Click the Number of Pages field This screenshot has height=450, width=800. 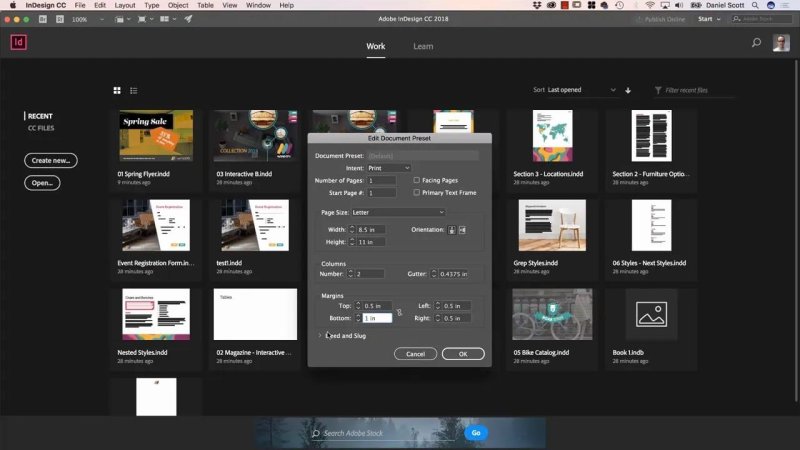click(x=382, y=180)
